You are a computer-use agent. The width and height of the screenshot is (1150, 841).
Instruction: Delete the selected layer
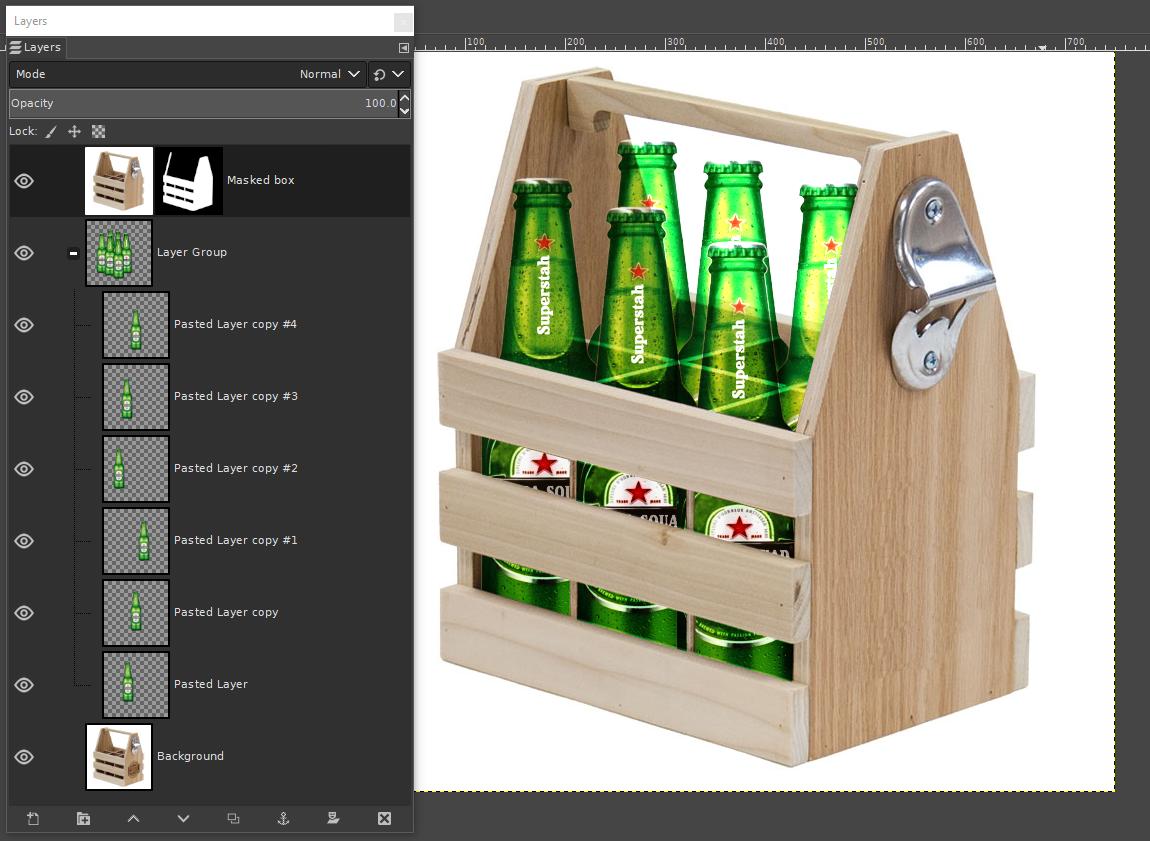(384, 818)
